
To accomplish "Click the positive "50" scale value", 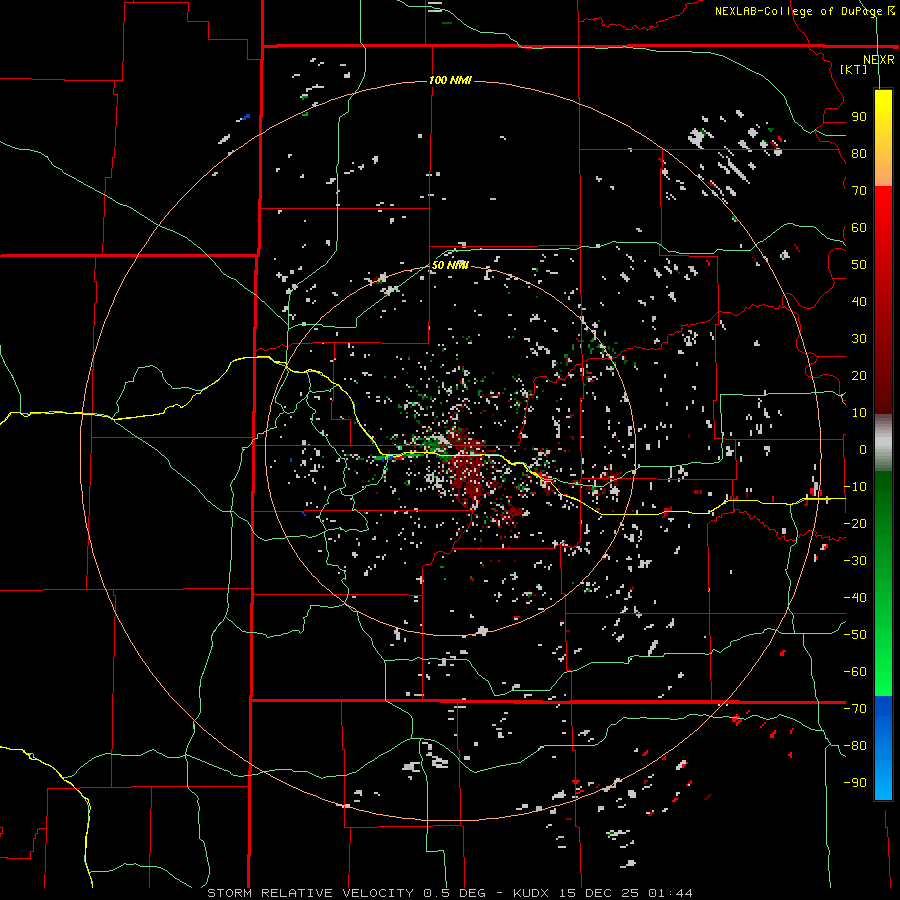I will click(x=859, y=265).
